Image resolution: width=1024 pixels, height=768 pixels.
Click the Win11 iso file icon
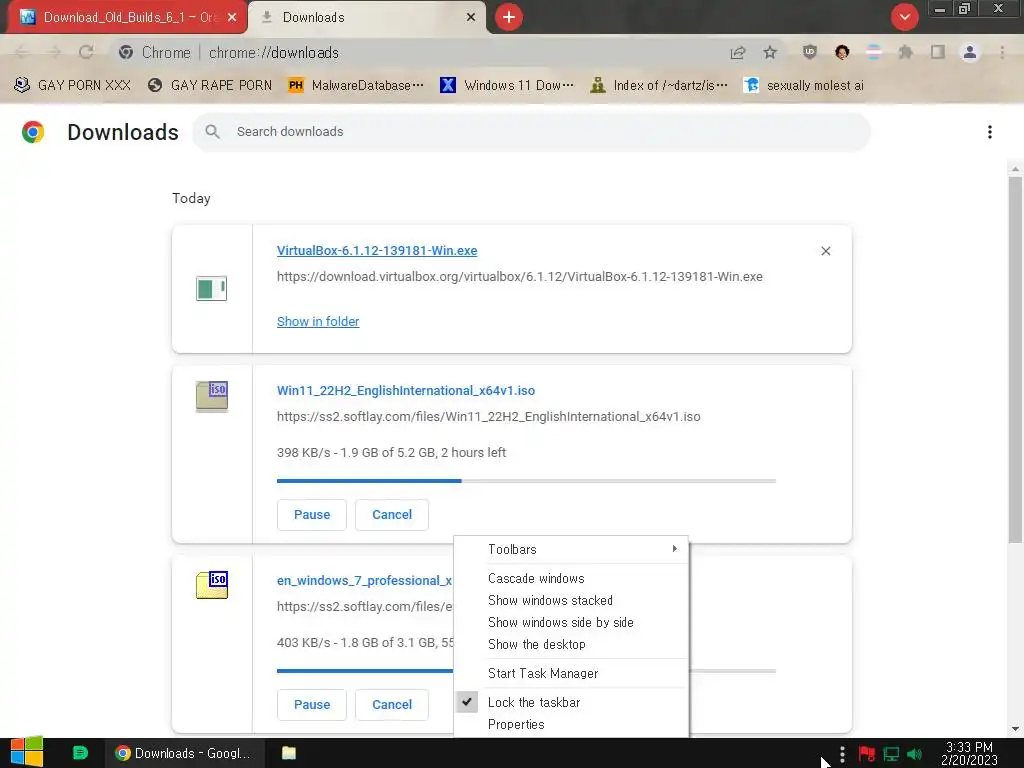coord(212,396)
